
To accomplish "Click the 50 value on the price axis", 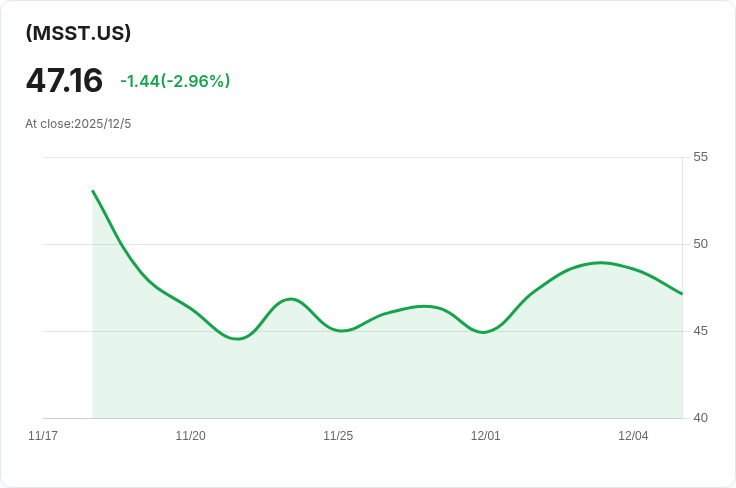I will coord(700,244).
